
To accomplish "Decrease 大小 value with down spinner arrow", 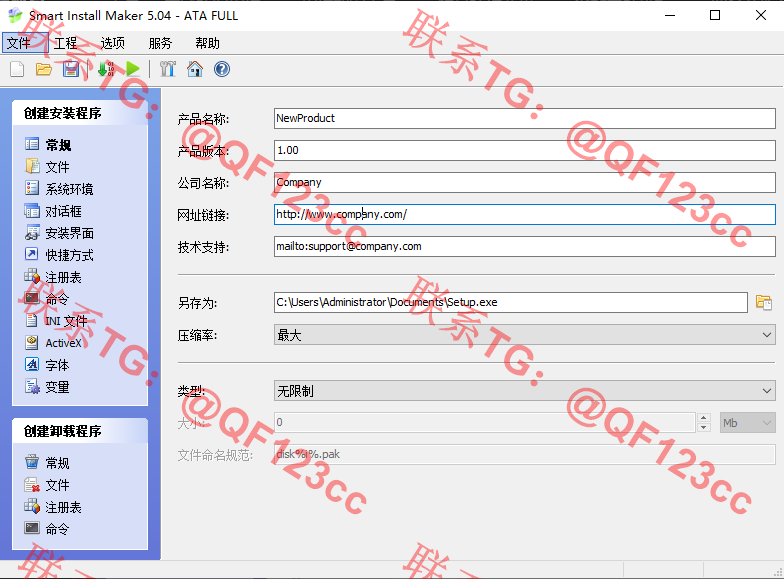I will coord(704,428).
